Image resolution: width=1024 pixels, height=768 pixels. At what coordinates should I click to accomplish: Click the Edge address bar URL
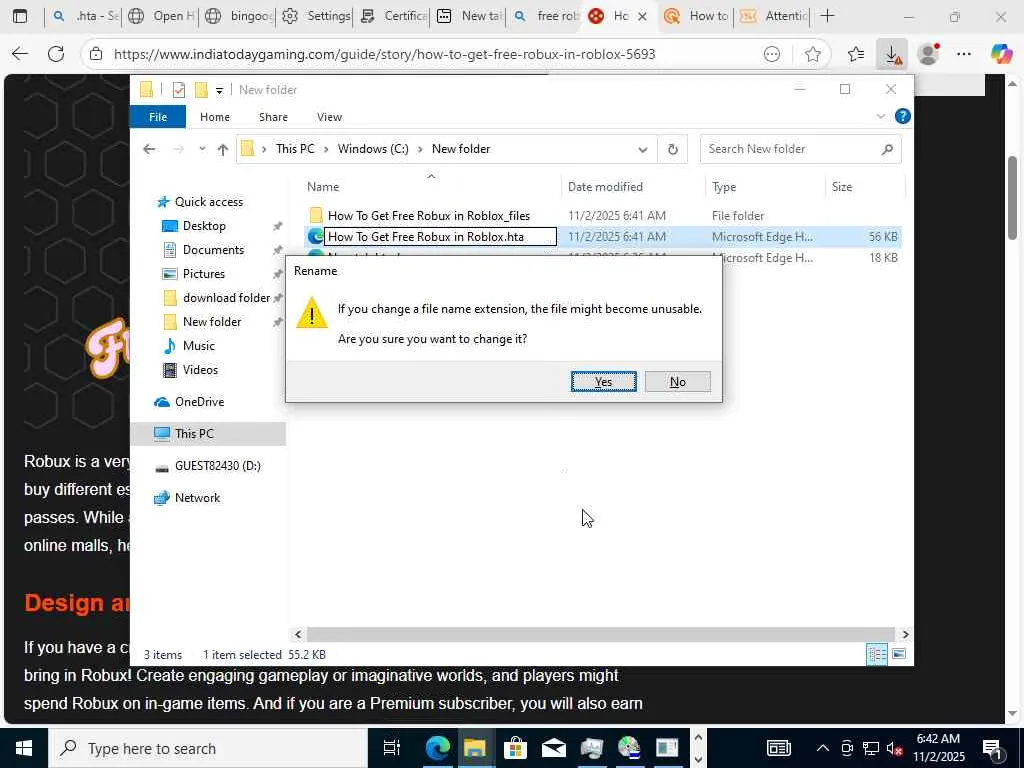tap(385, 54)
